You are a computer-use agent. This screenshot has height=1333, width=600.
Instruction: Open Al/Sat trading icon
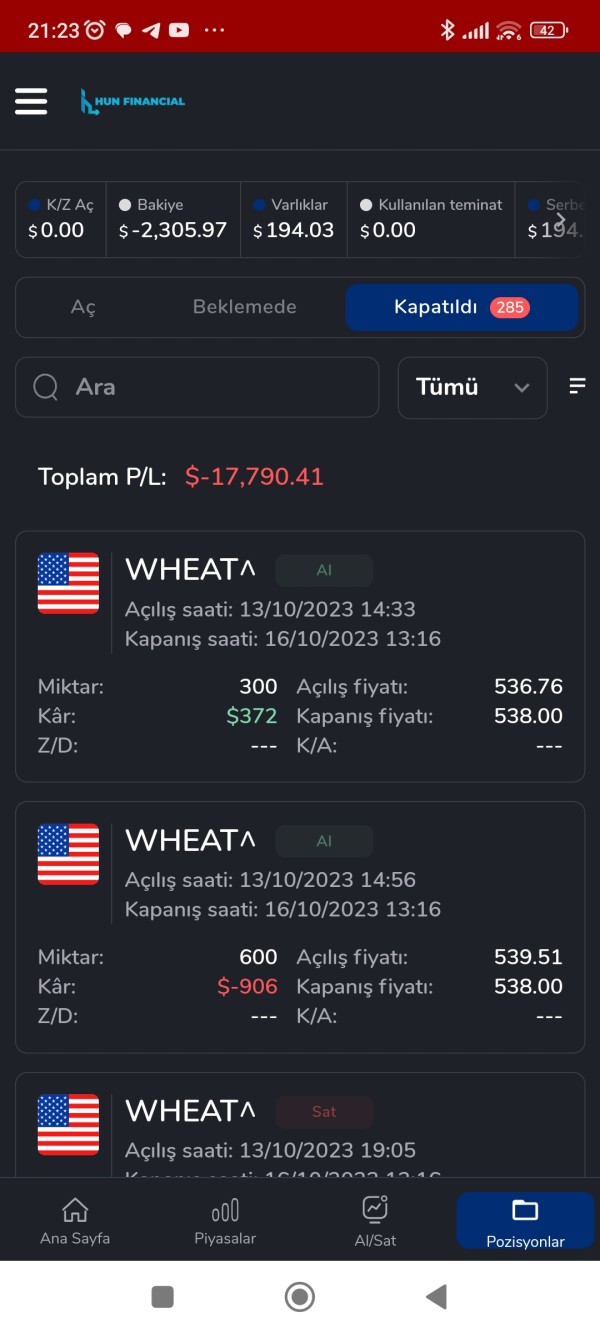(375, 1209)
